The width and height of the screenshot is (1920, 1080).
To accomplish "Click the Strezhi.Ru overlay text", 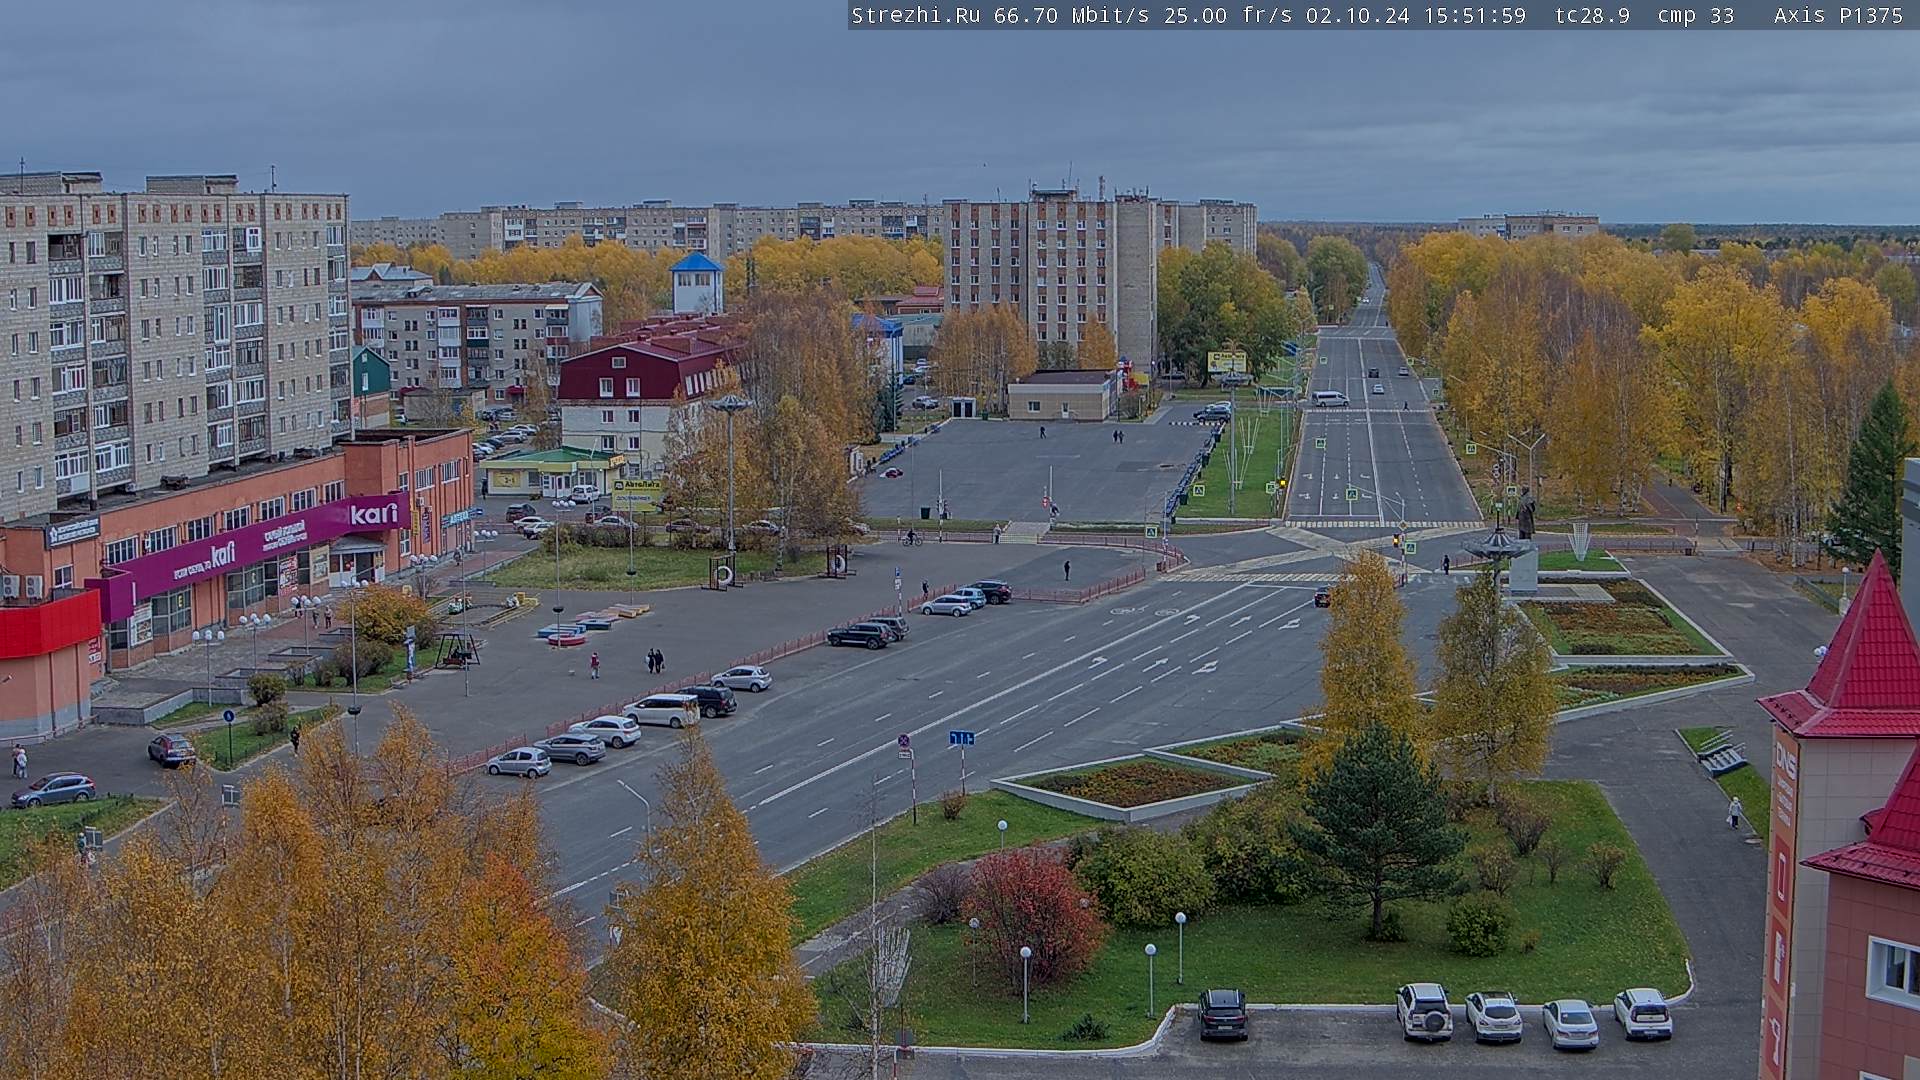I will (x=915, y=15).
